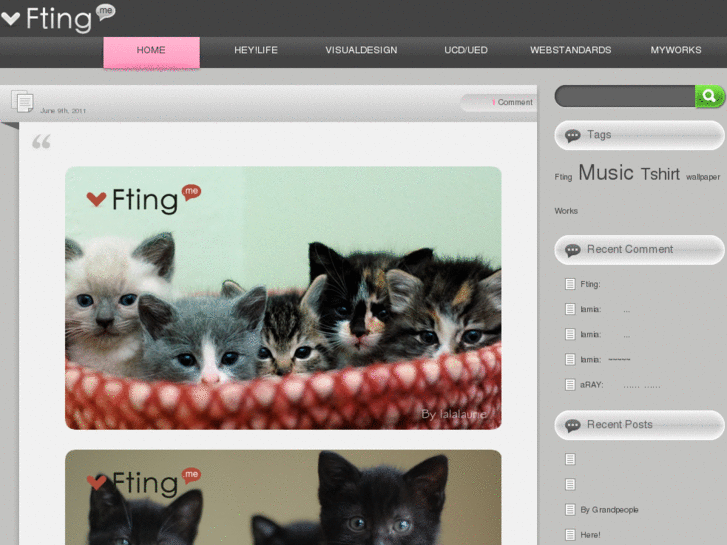Select the Fting tag in Tags
Viewport: 727px width, 545px height.
[x=563, y=177]
